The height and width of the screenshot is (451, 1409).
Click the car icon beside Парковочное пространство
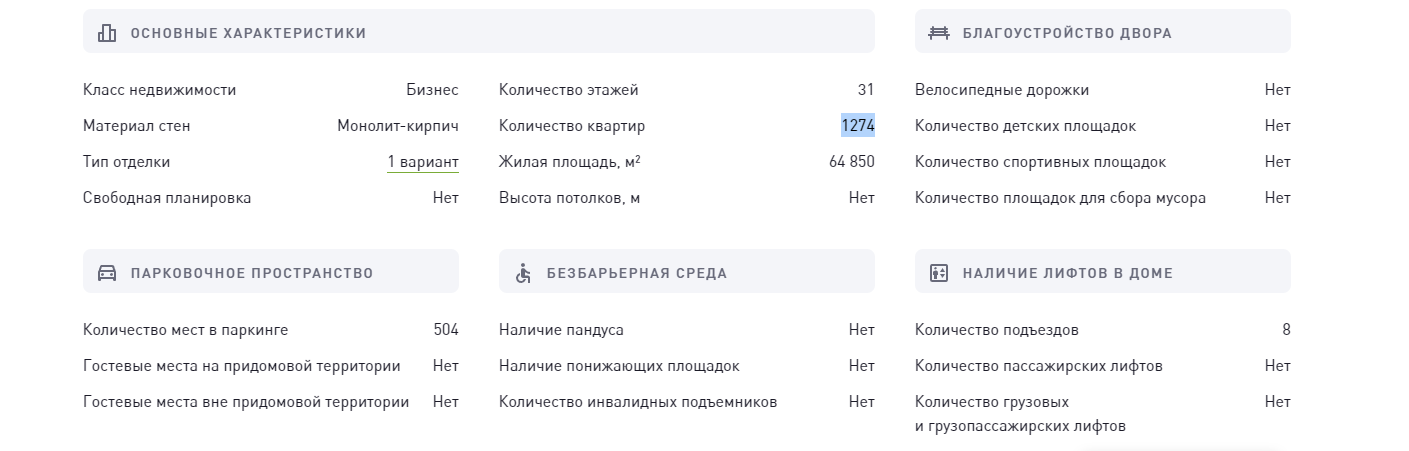pos(107,273)
